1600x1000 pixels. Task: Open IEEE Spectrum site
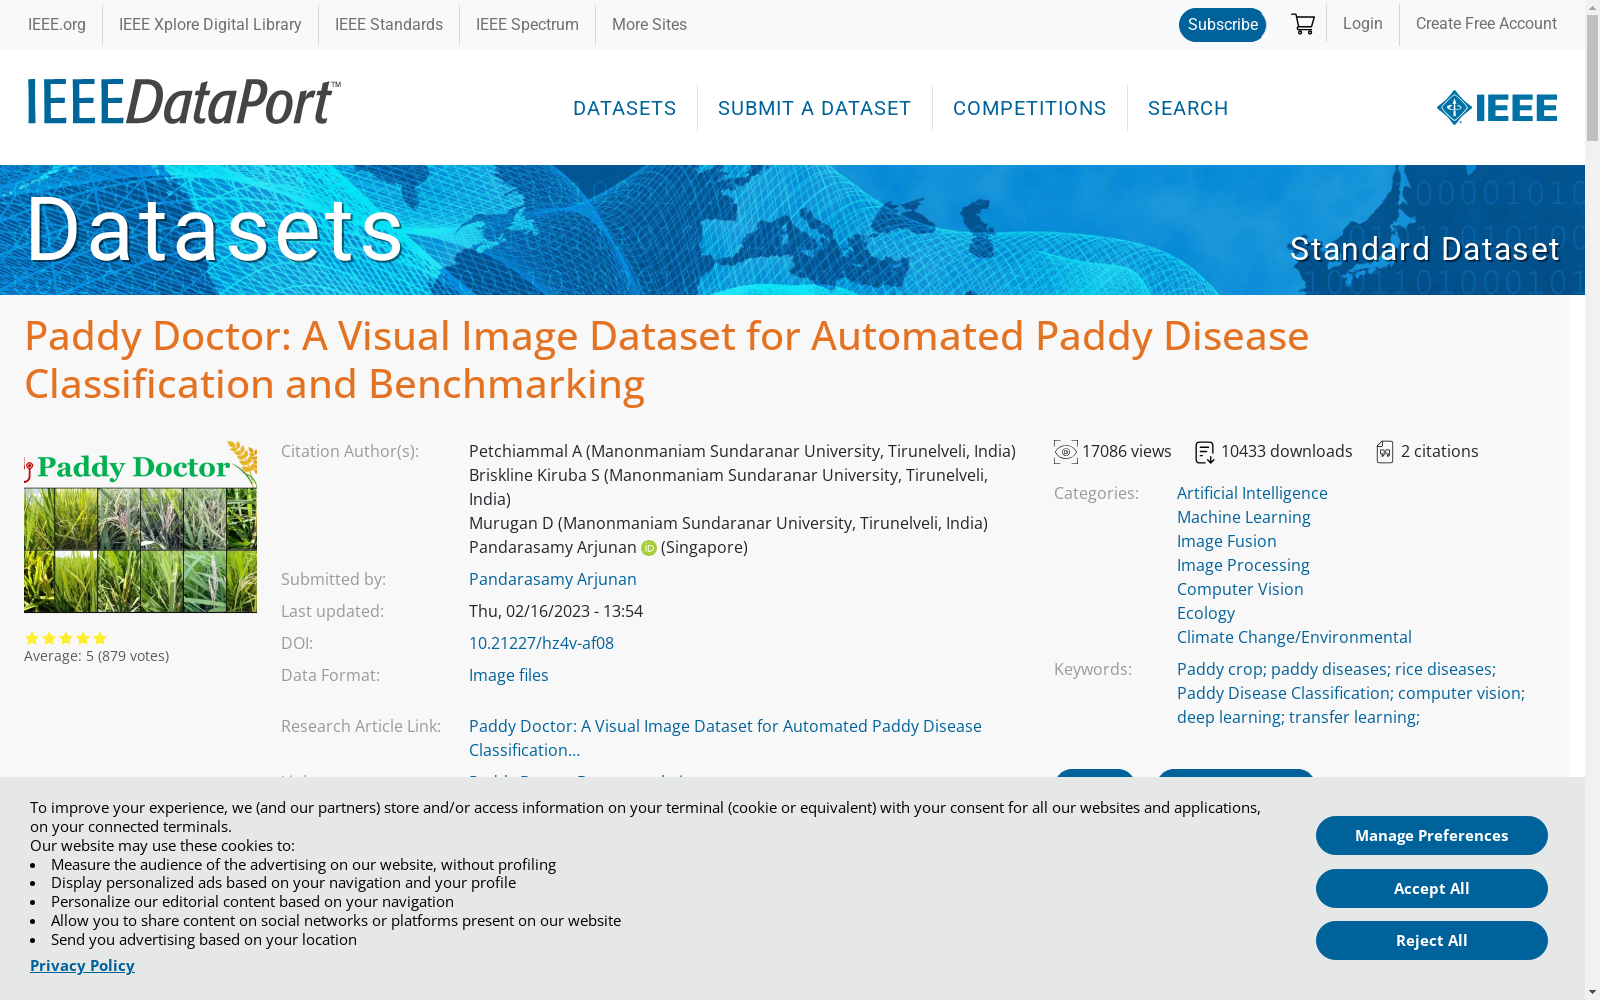[527, 25]
